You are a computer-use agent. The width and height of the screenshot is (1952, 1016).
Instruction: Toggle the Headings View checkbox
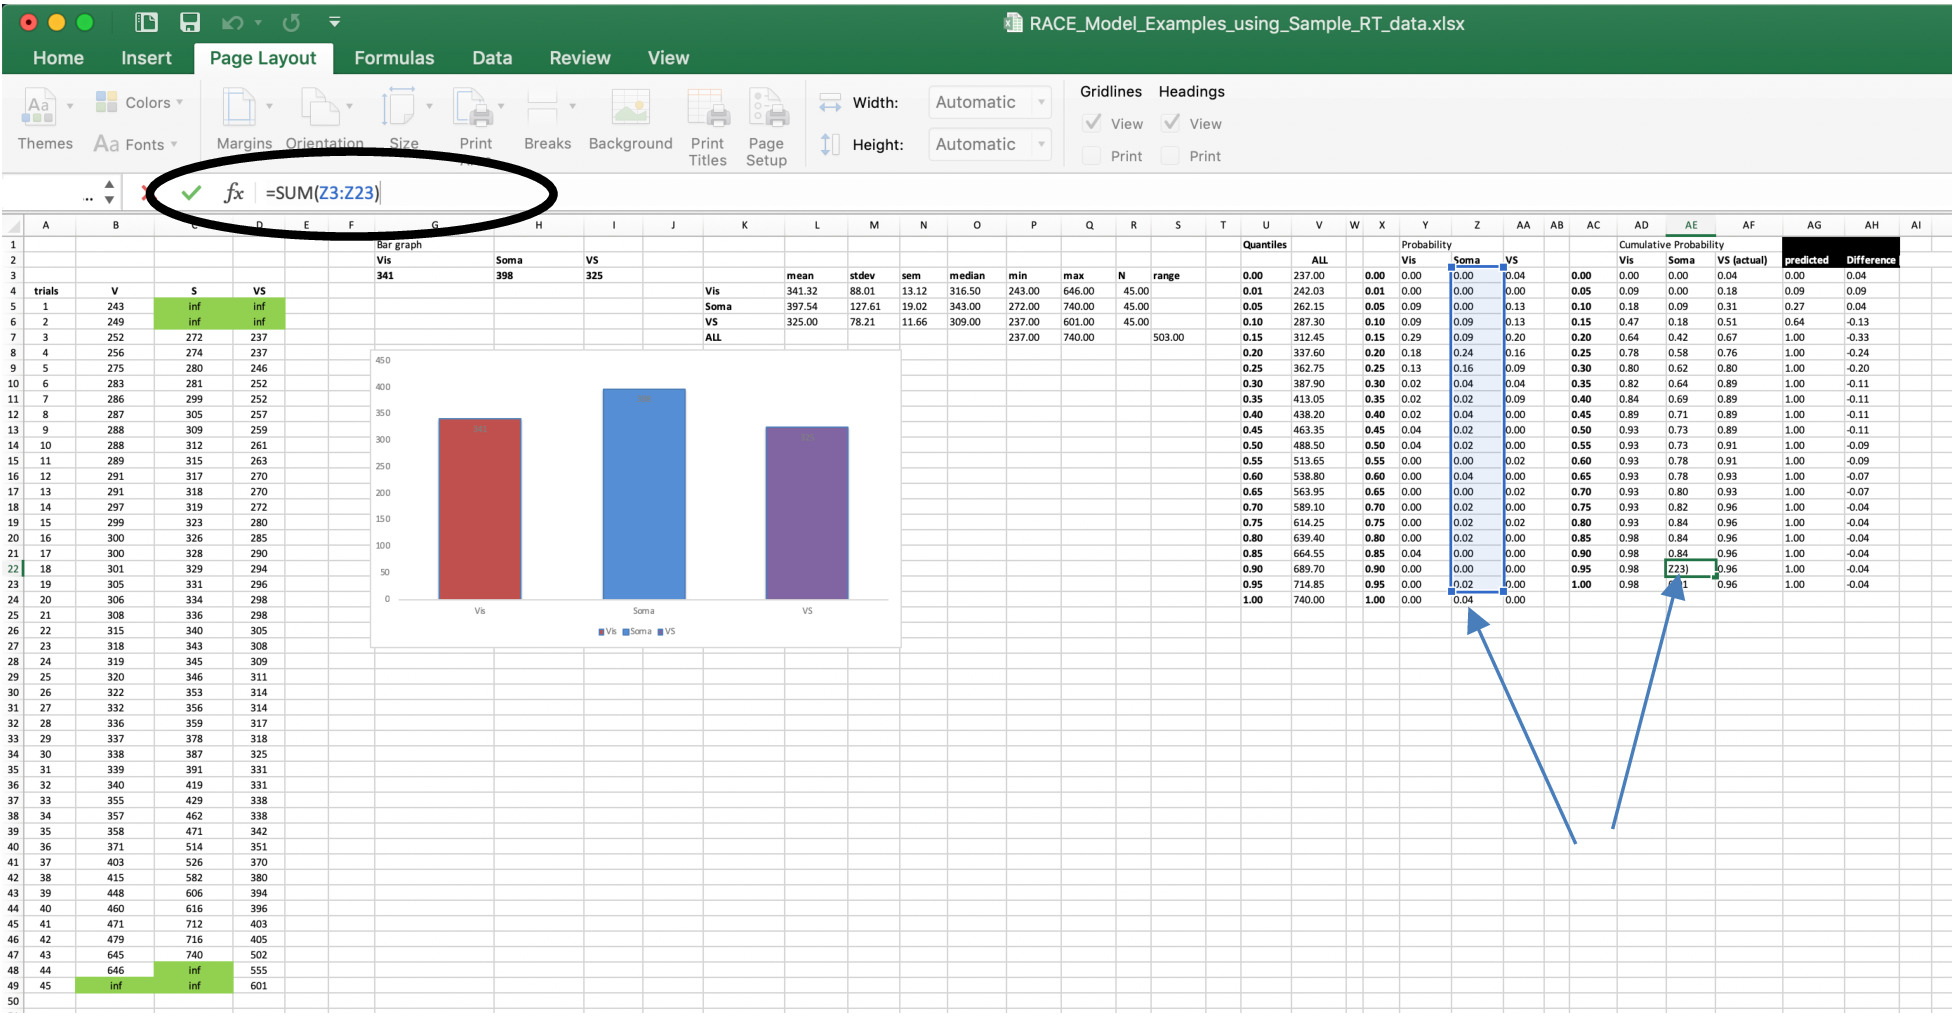click(1172, 123)
